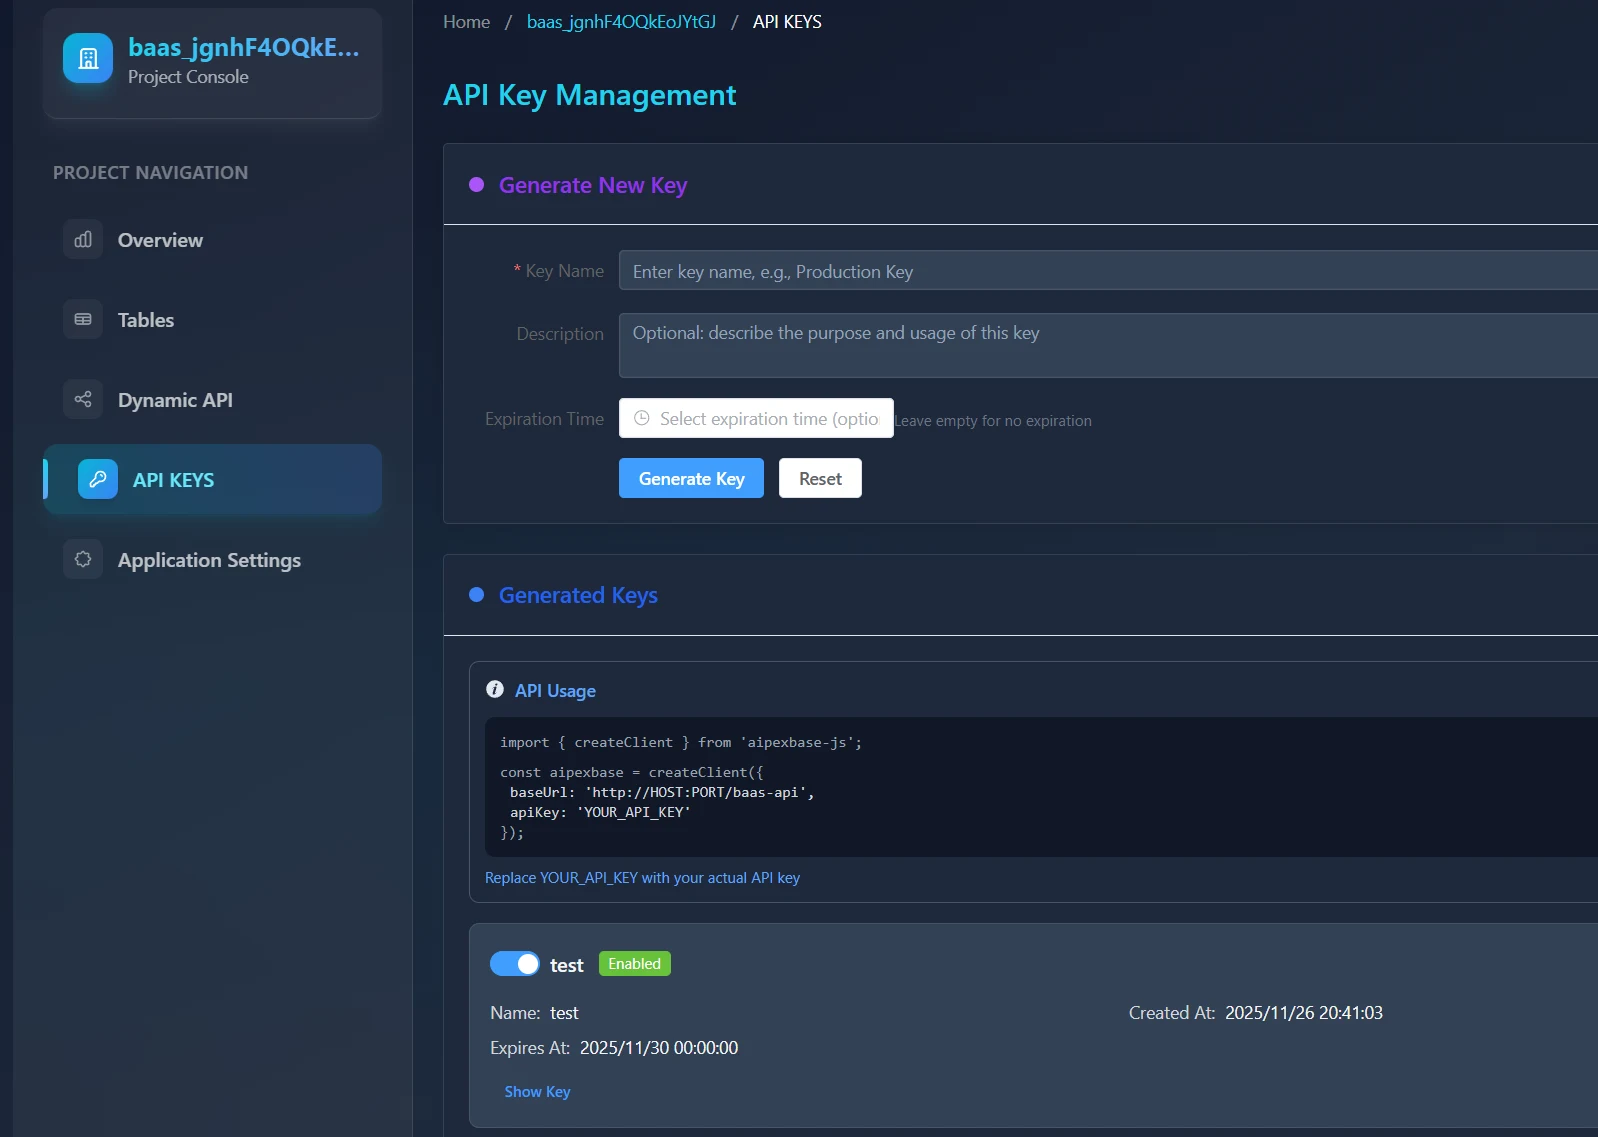Open Dynamic API from sidebar
1598x1137 pixels.
click(x=175, y=400)
